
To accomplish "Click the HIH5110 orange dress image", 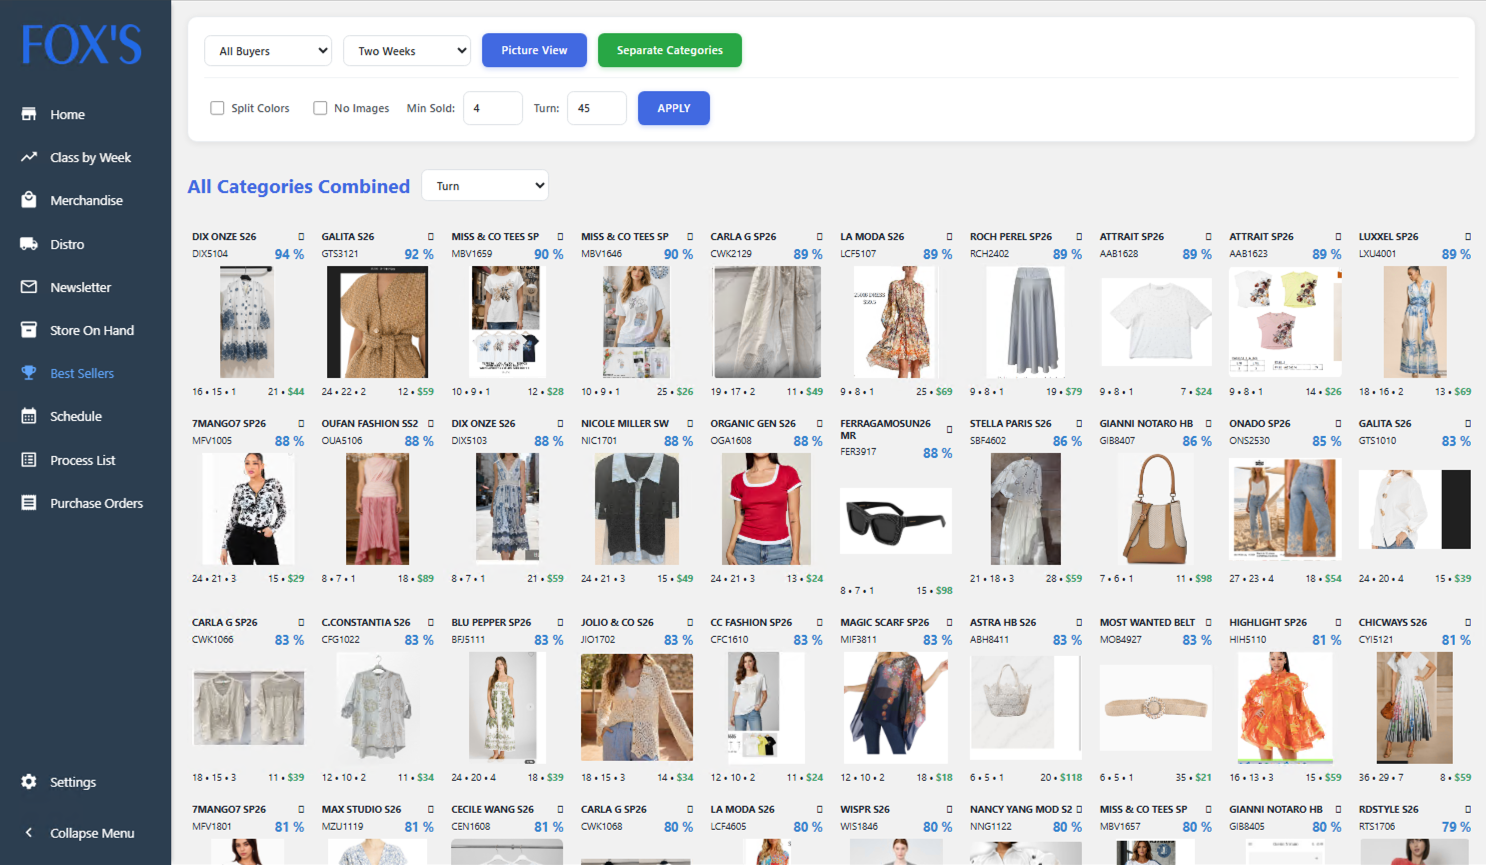I will pos(1285,708).
